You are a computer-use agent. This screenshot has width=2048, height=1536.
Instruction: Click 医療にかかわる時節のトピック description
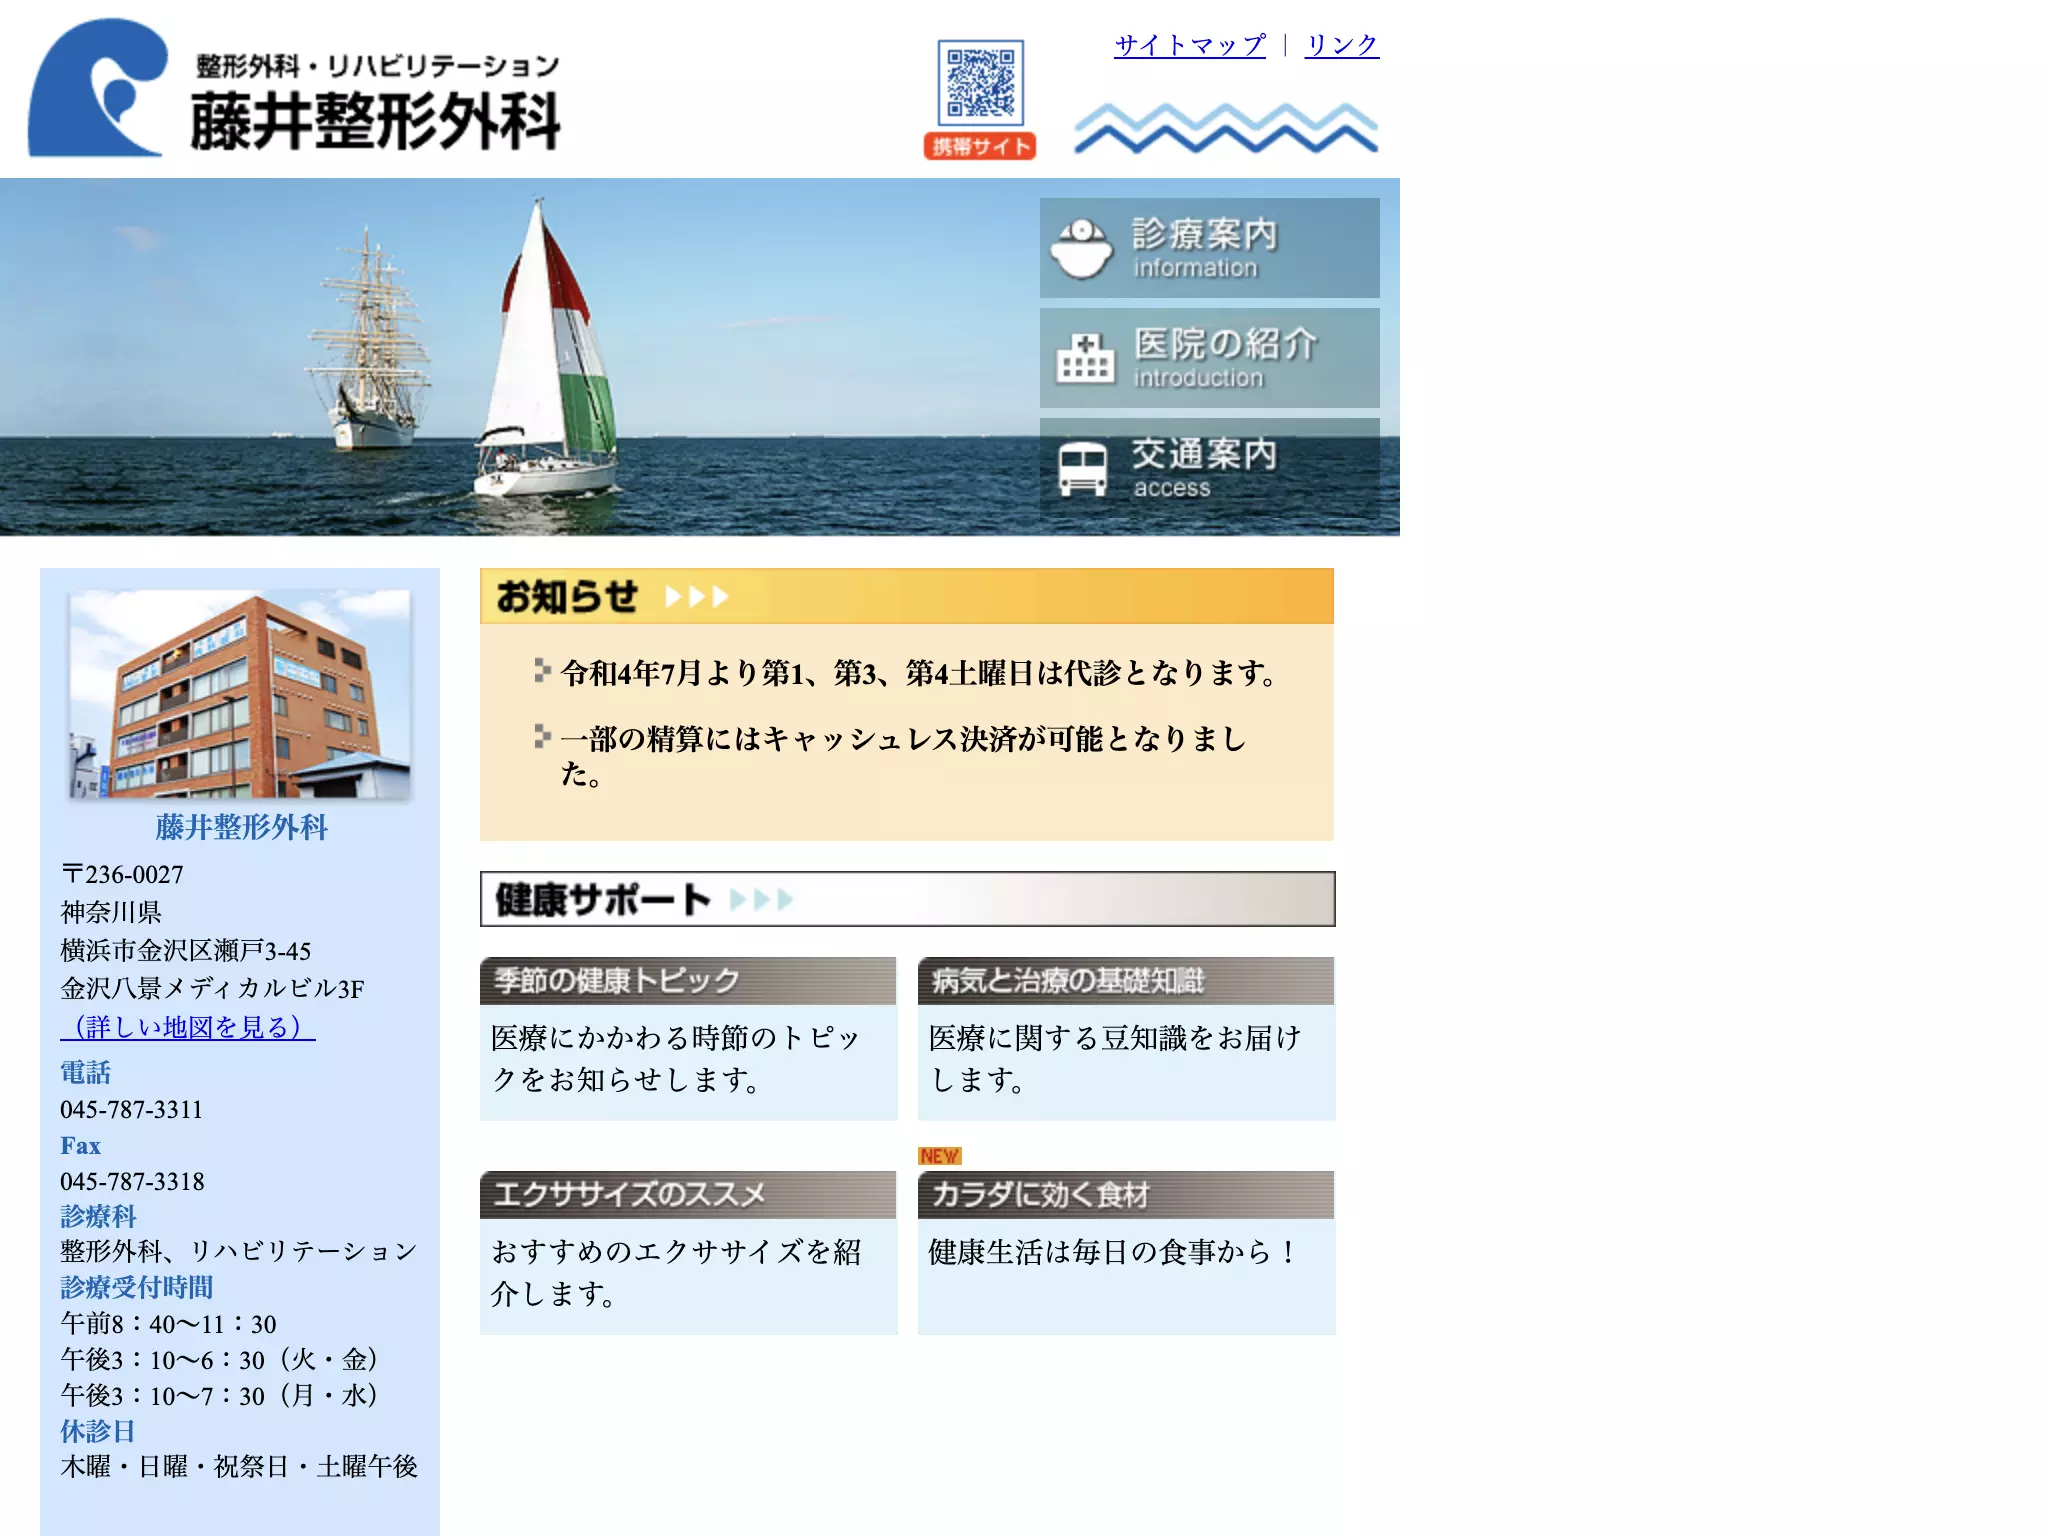(676, 1059)
